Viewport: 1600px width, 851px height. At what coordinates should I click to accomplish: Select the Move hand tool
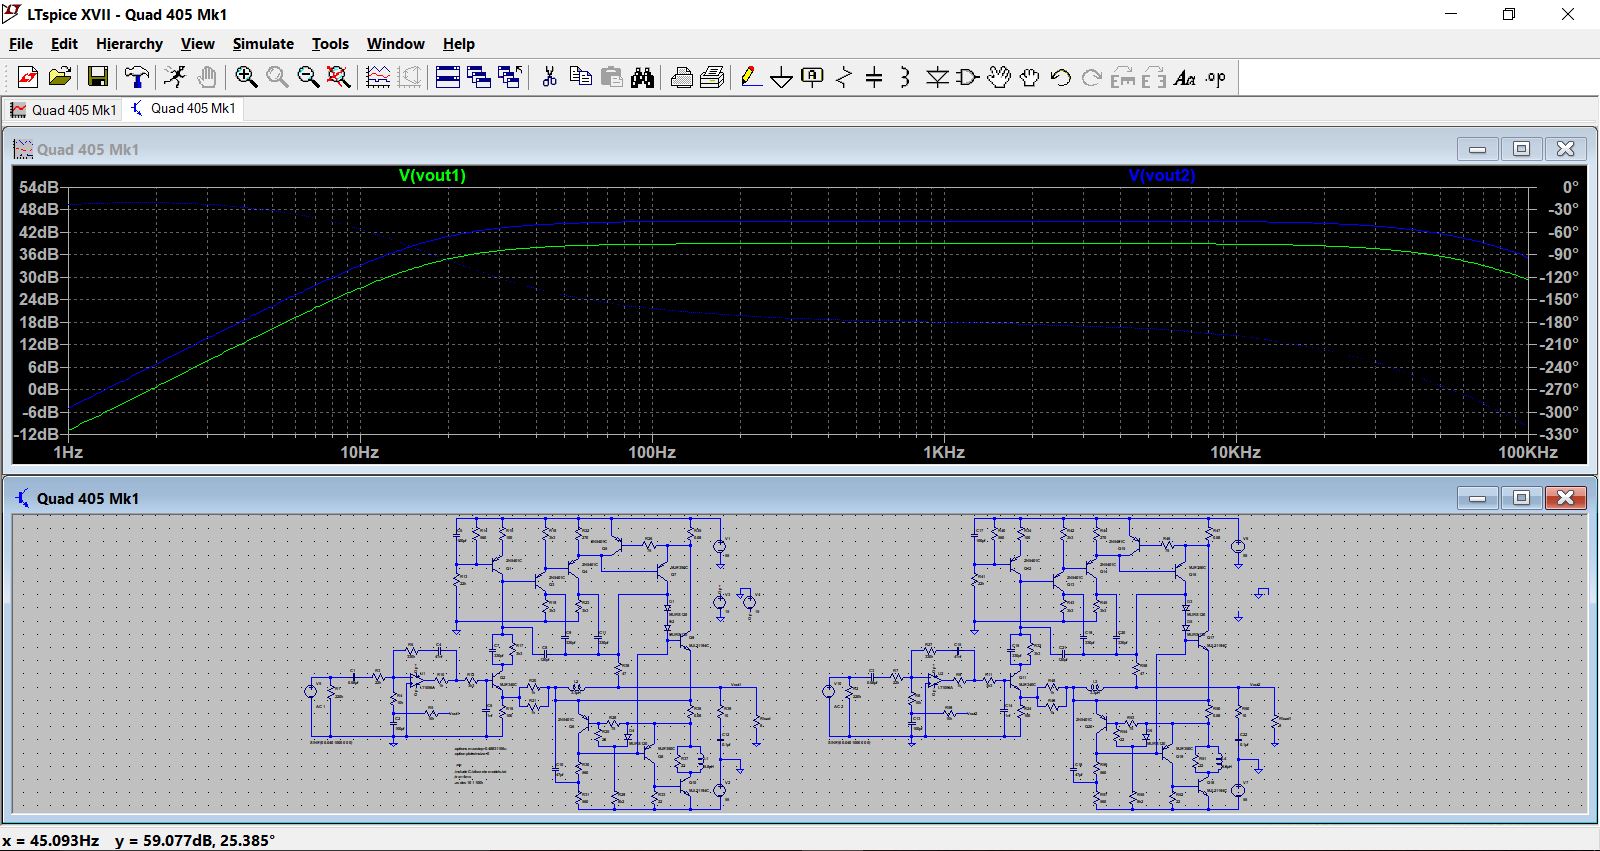click(998, 77)
